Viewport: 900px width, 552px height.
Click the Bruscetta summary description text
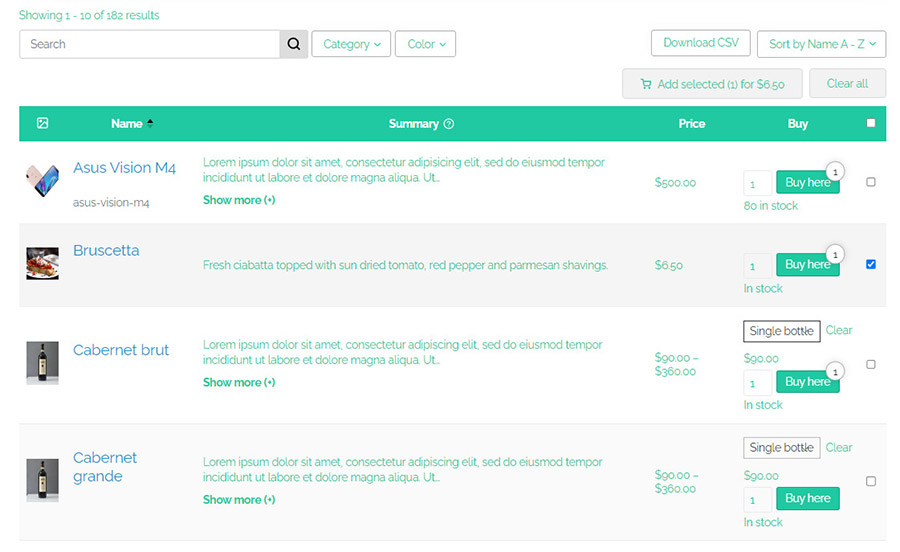pyautogui.click(x=405, y=265)
